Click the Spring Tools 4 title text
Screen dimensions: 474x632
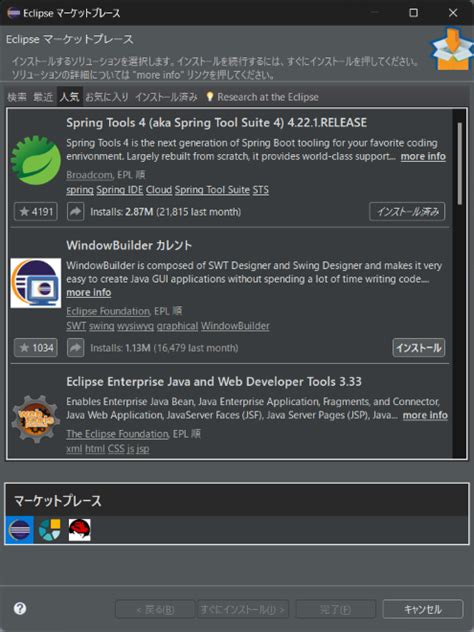coord(216,123)
